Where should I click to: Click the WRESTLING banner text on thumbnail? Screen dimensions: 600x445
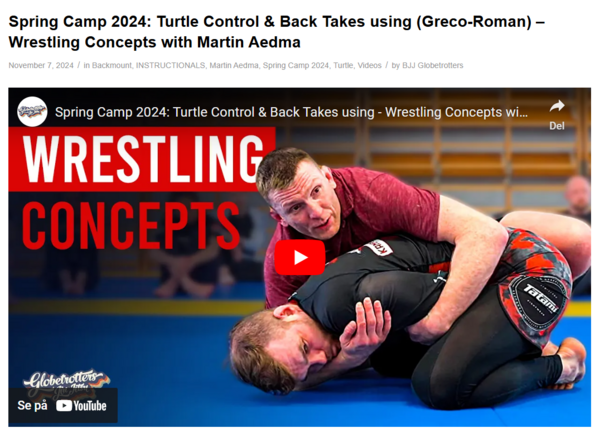[x=143, y=159]
